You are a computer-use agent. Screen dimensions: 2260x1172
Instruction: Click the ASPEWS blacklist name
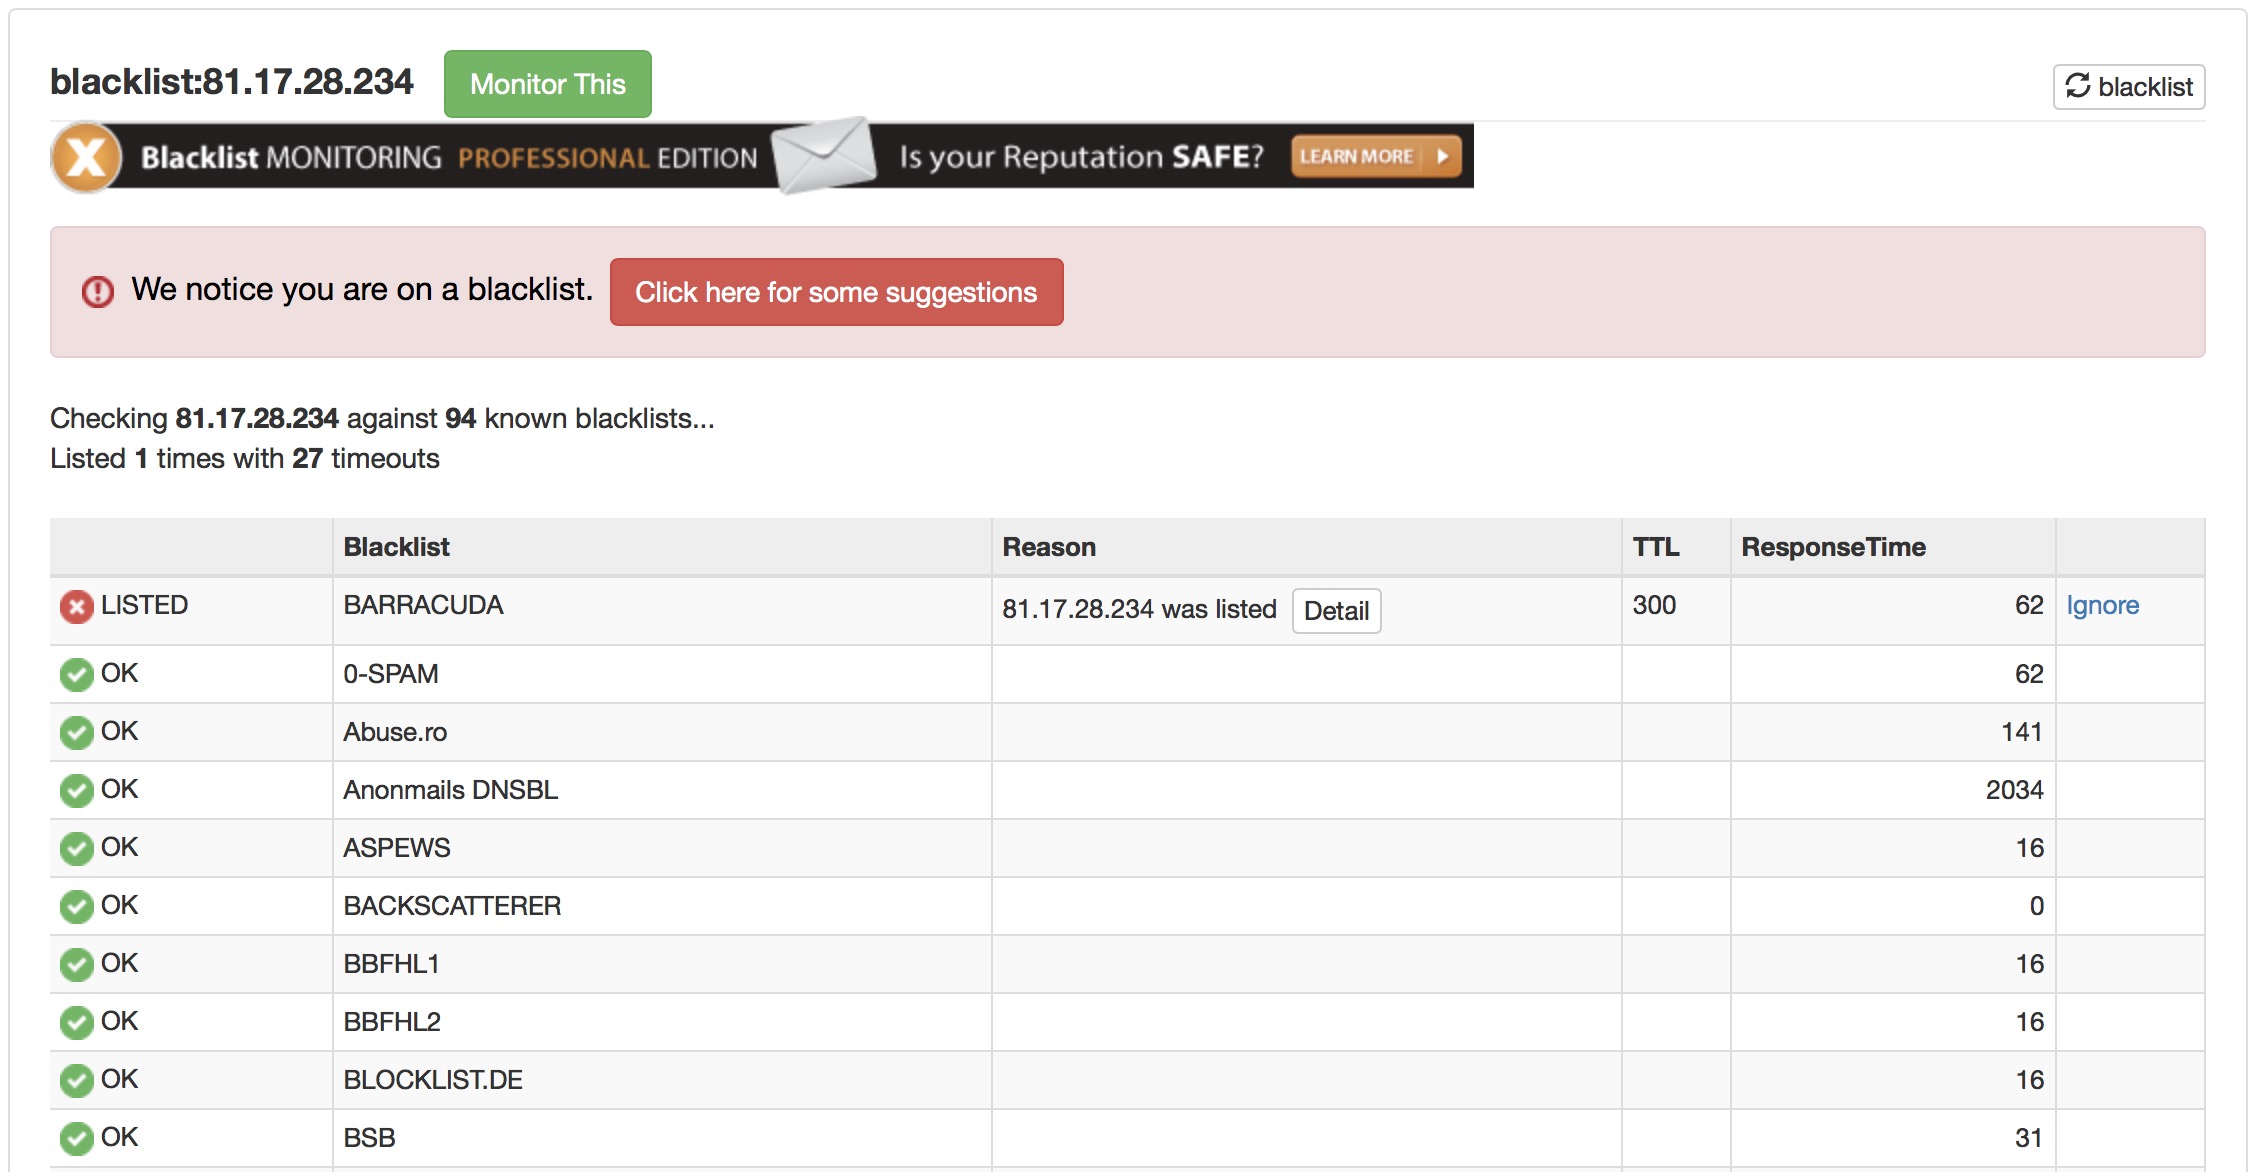397,848
